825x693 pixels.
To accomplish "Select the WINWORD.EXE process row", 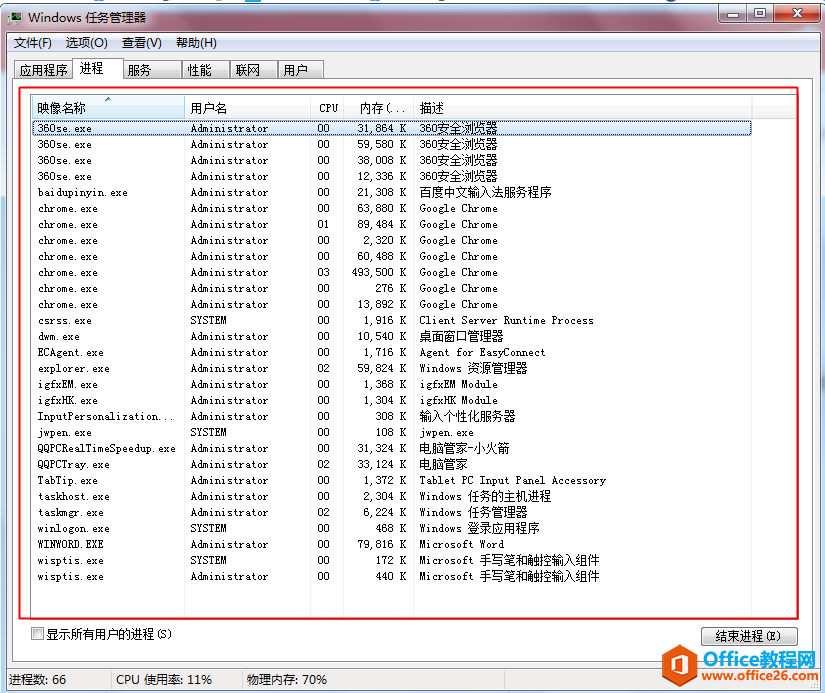I will (x=70, y=544).
